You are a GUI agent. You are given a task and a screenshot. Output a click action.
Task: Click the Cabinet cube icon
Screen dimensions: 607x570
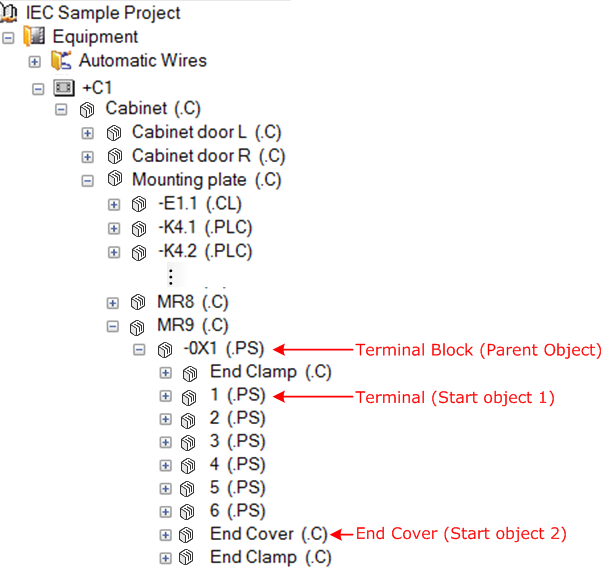coord(87,110)
